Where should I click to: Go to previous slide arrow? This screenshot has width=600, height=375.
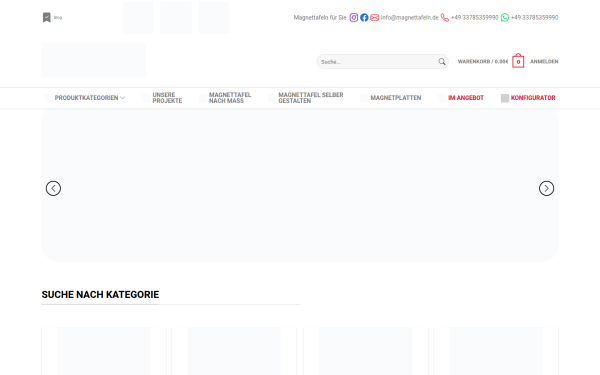(x=53, y=188)
